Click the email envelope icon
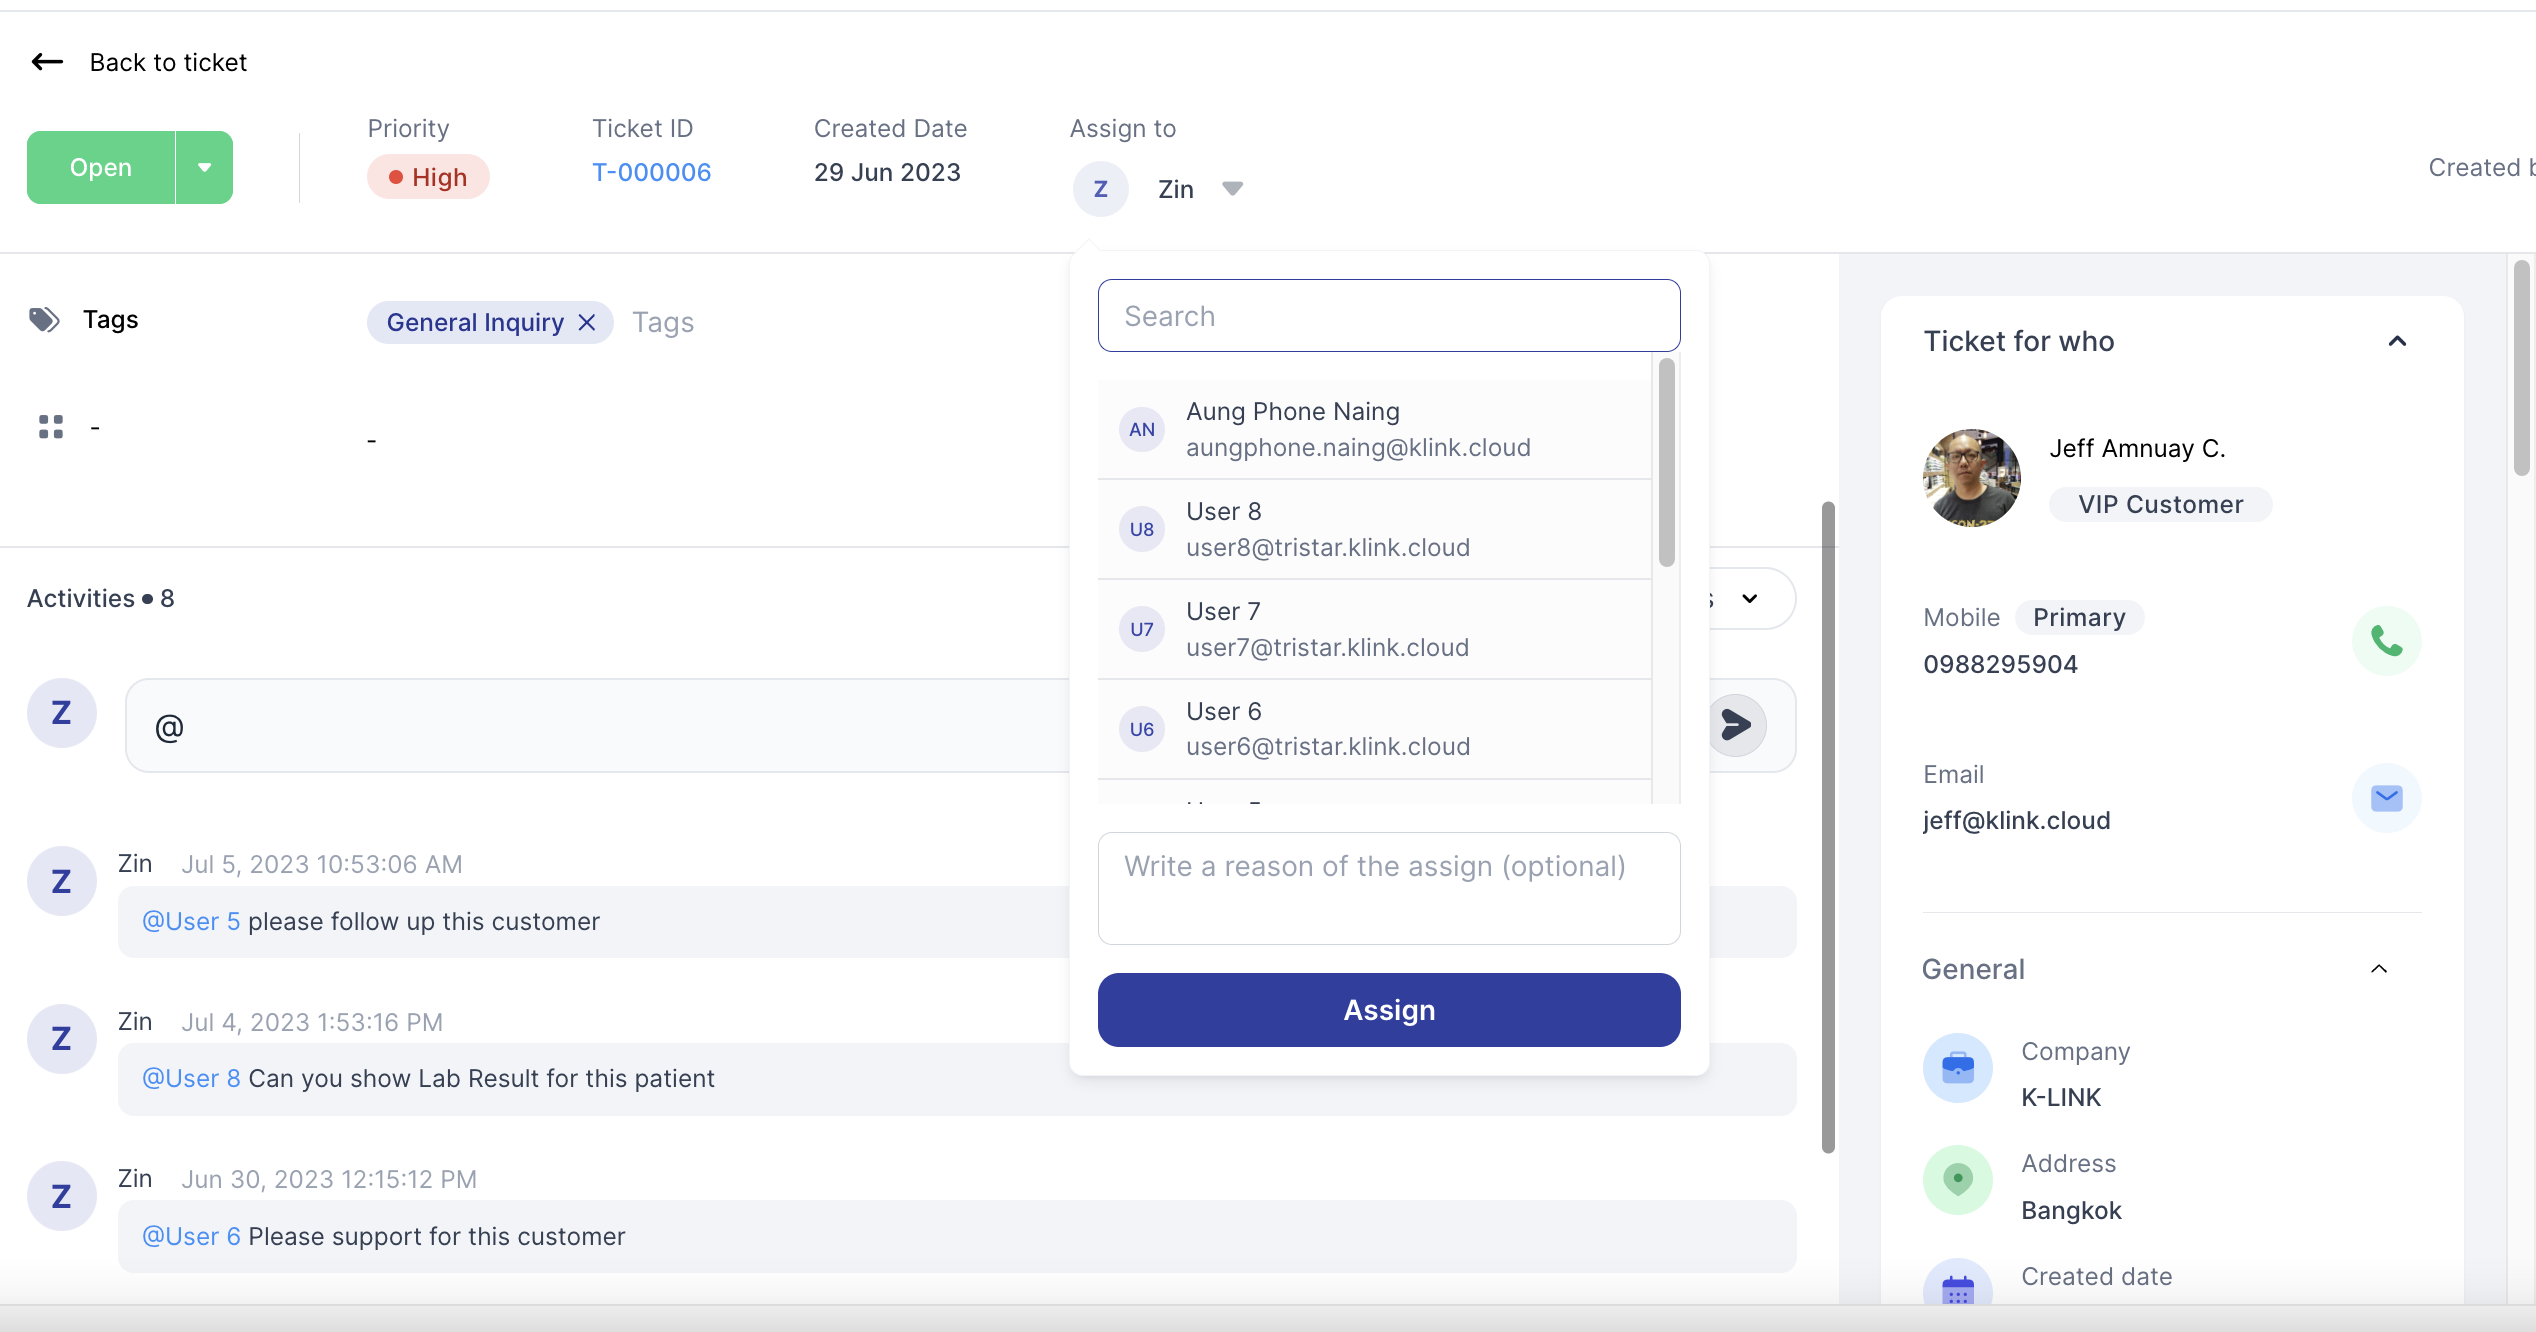 2386,798
